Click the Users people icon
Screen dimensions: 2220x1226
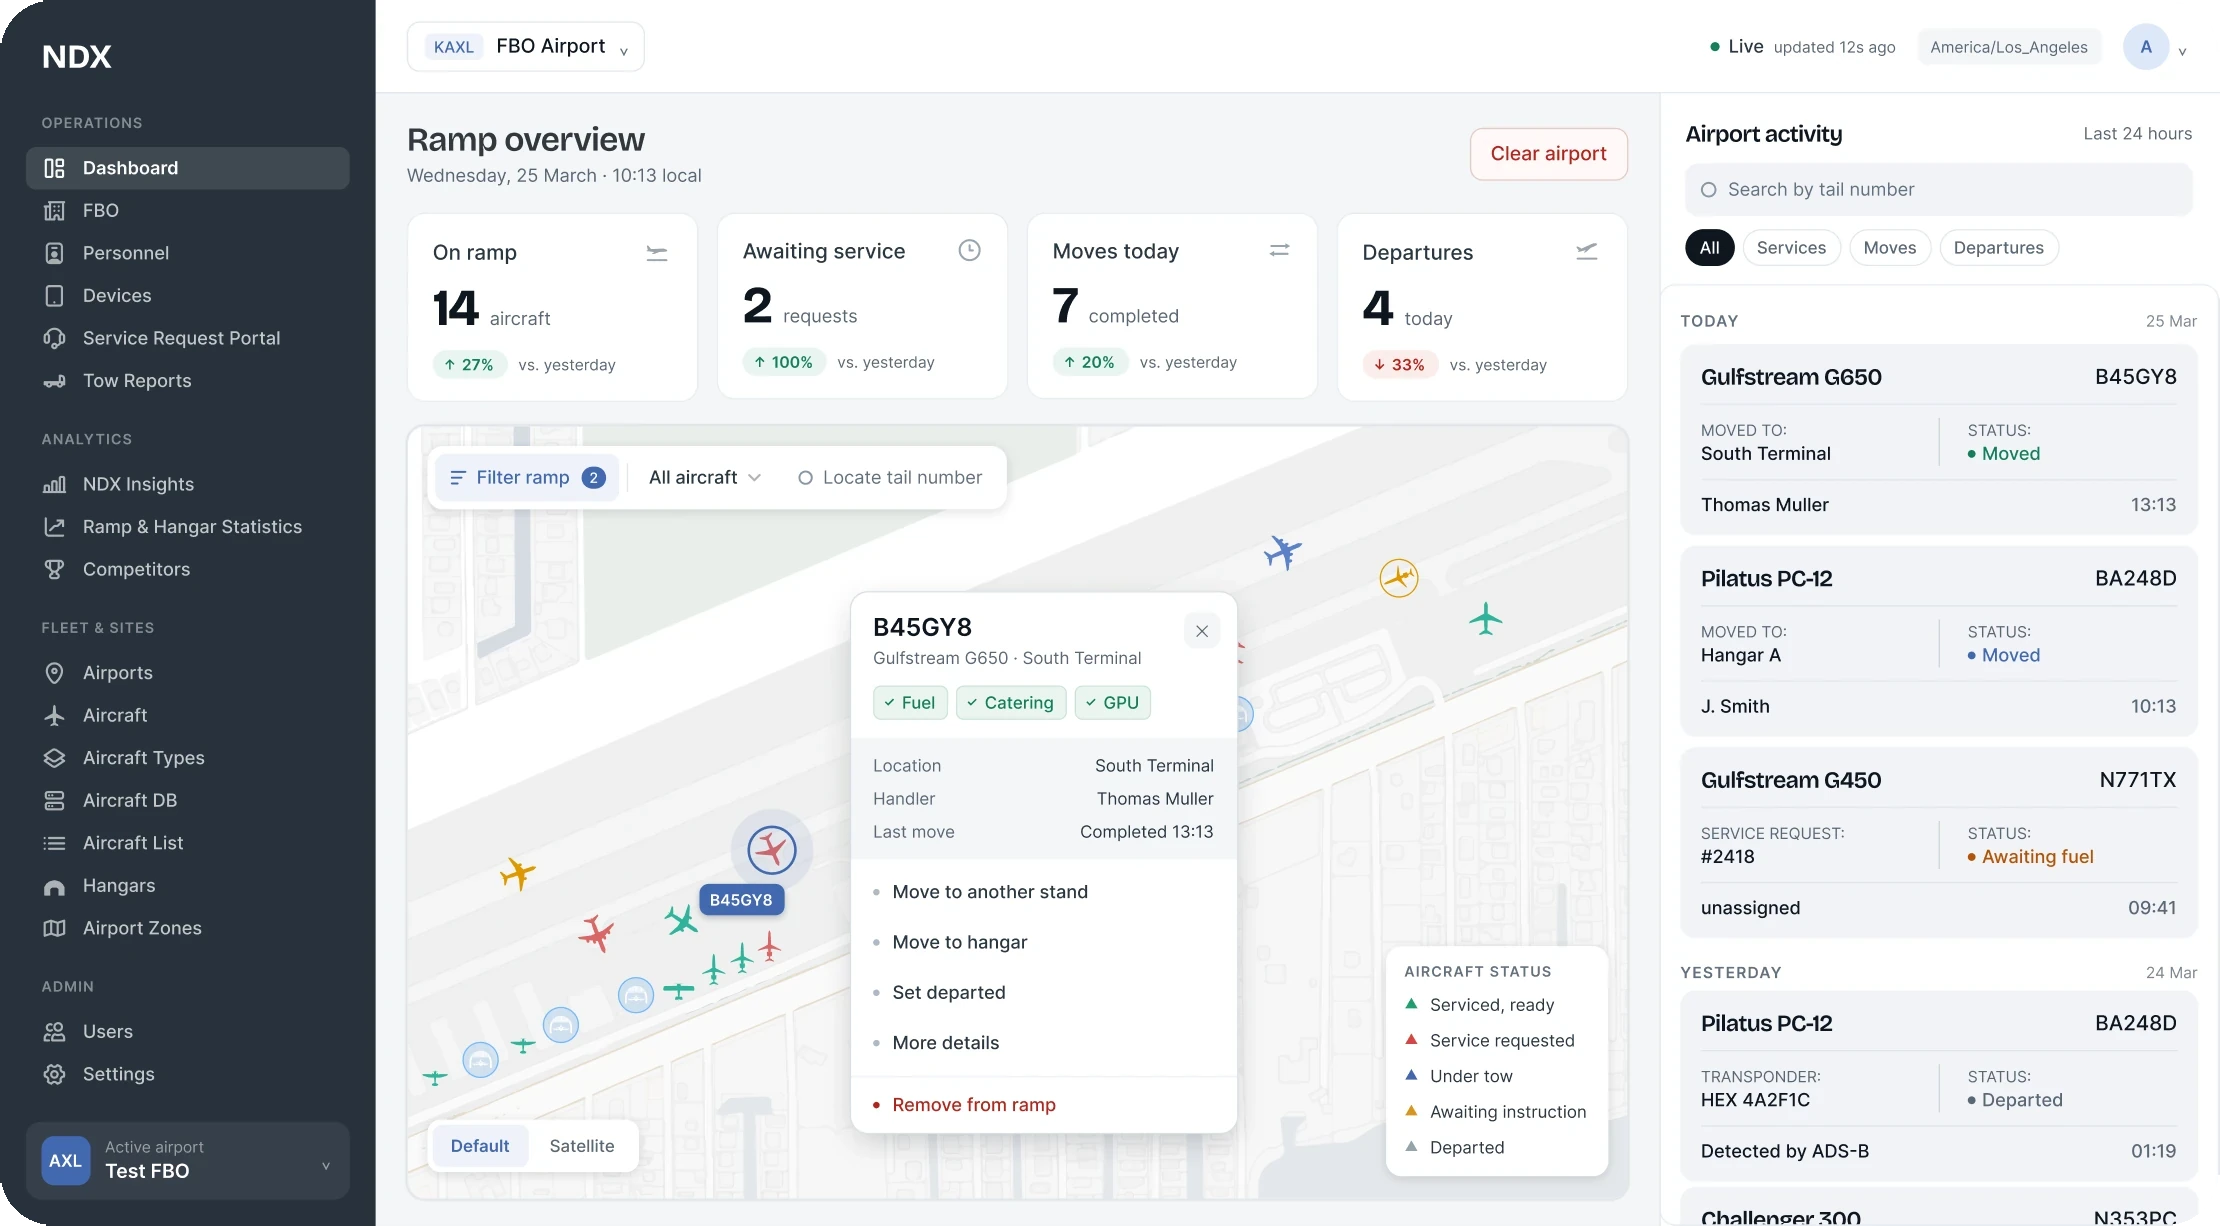[55, 1032]
